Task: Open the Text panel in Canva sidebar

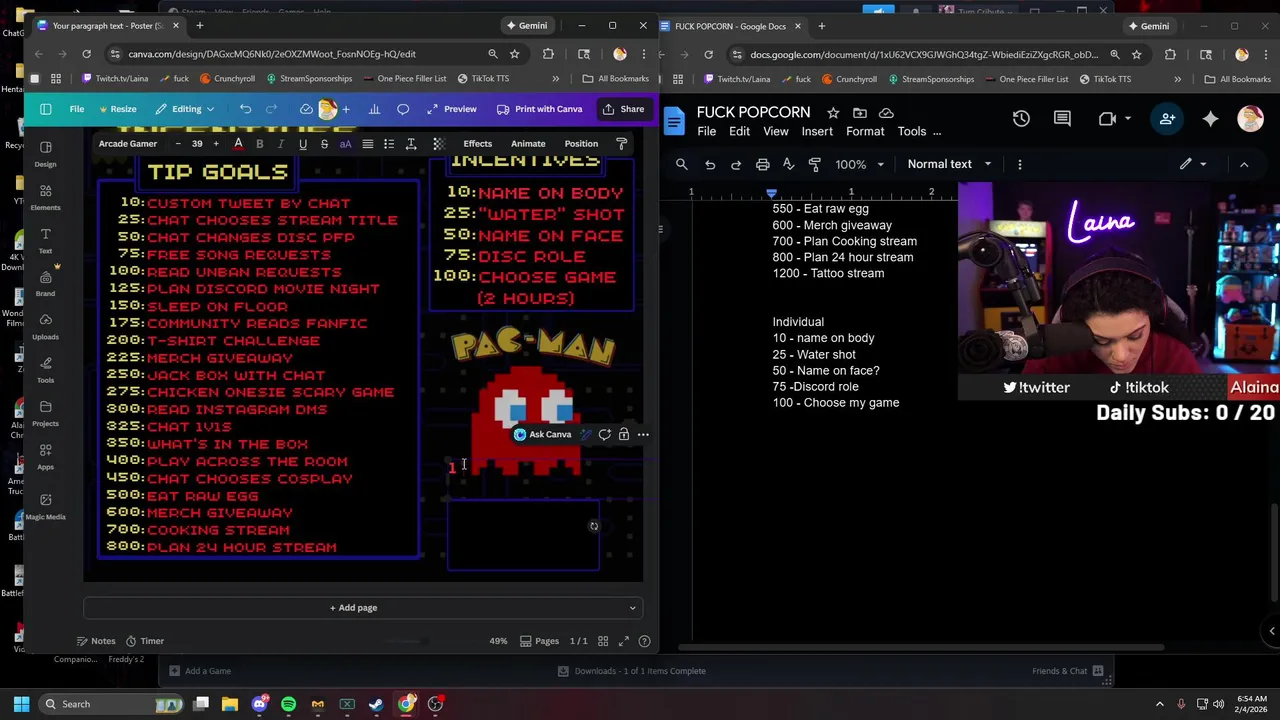Action: point(45,240)
